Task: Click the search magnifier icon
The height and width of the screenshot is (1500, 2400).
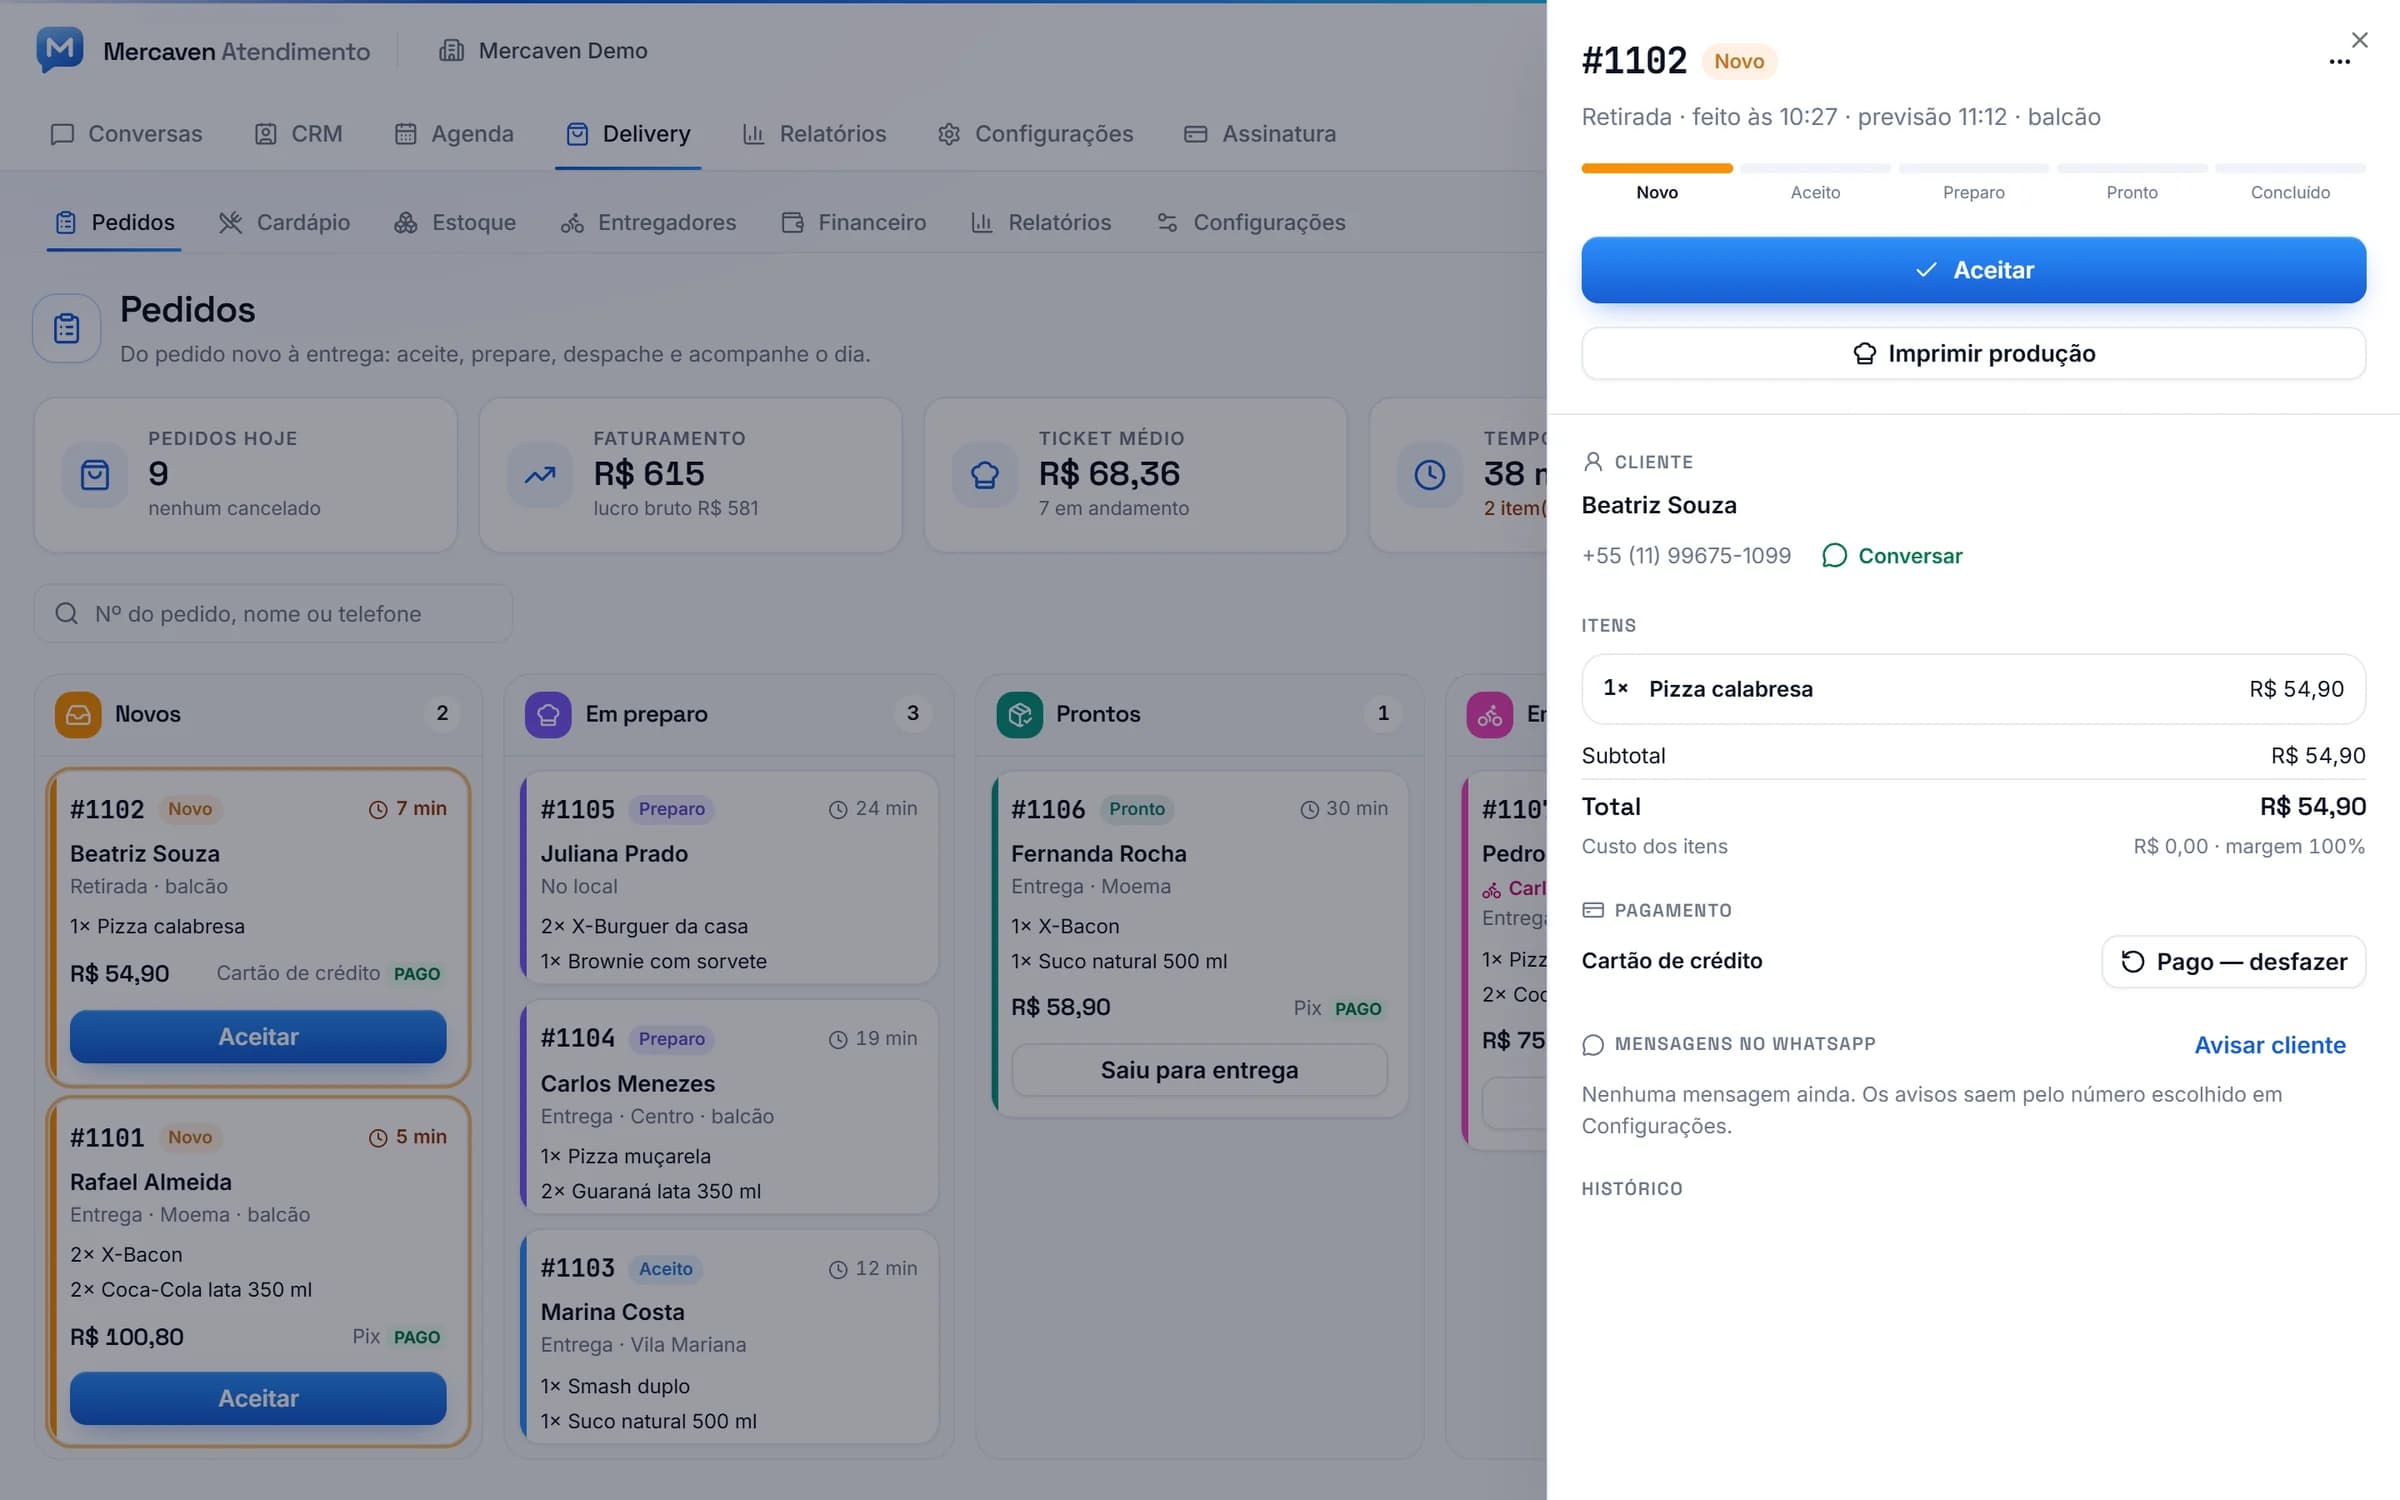Action: pyautogui.click(x=67, y=614)
